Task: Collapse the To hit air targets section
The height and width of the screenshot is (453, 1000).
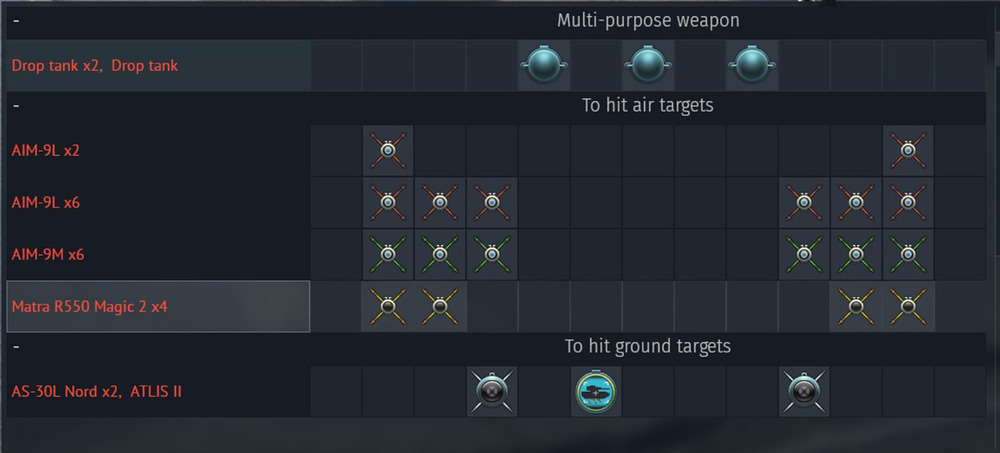Action: [x=16, y=105]
